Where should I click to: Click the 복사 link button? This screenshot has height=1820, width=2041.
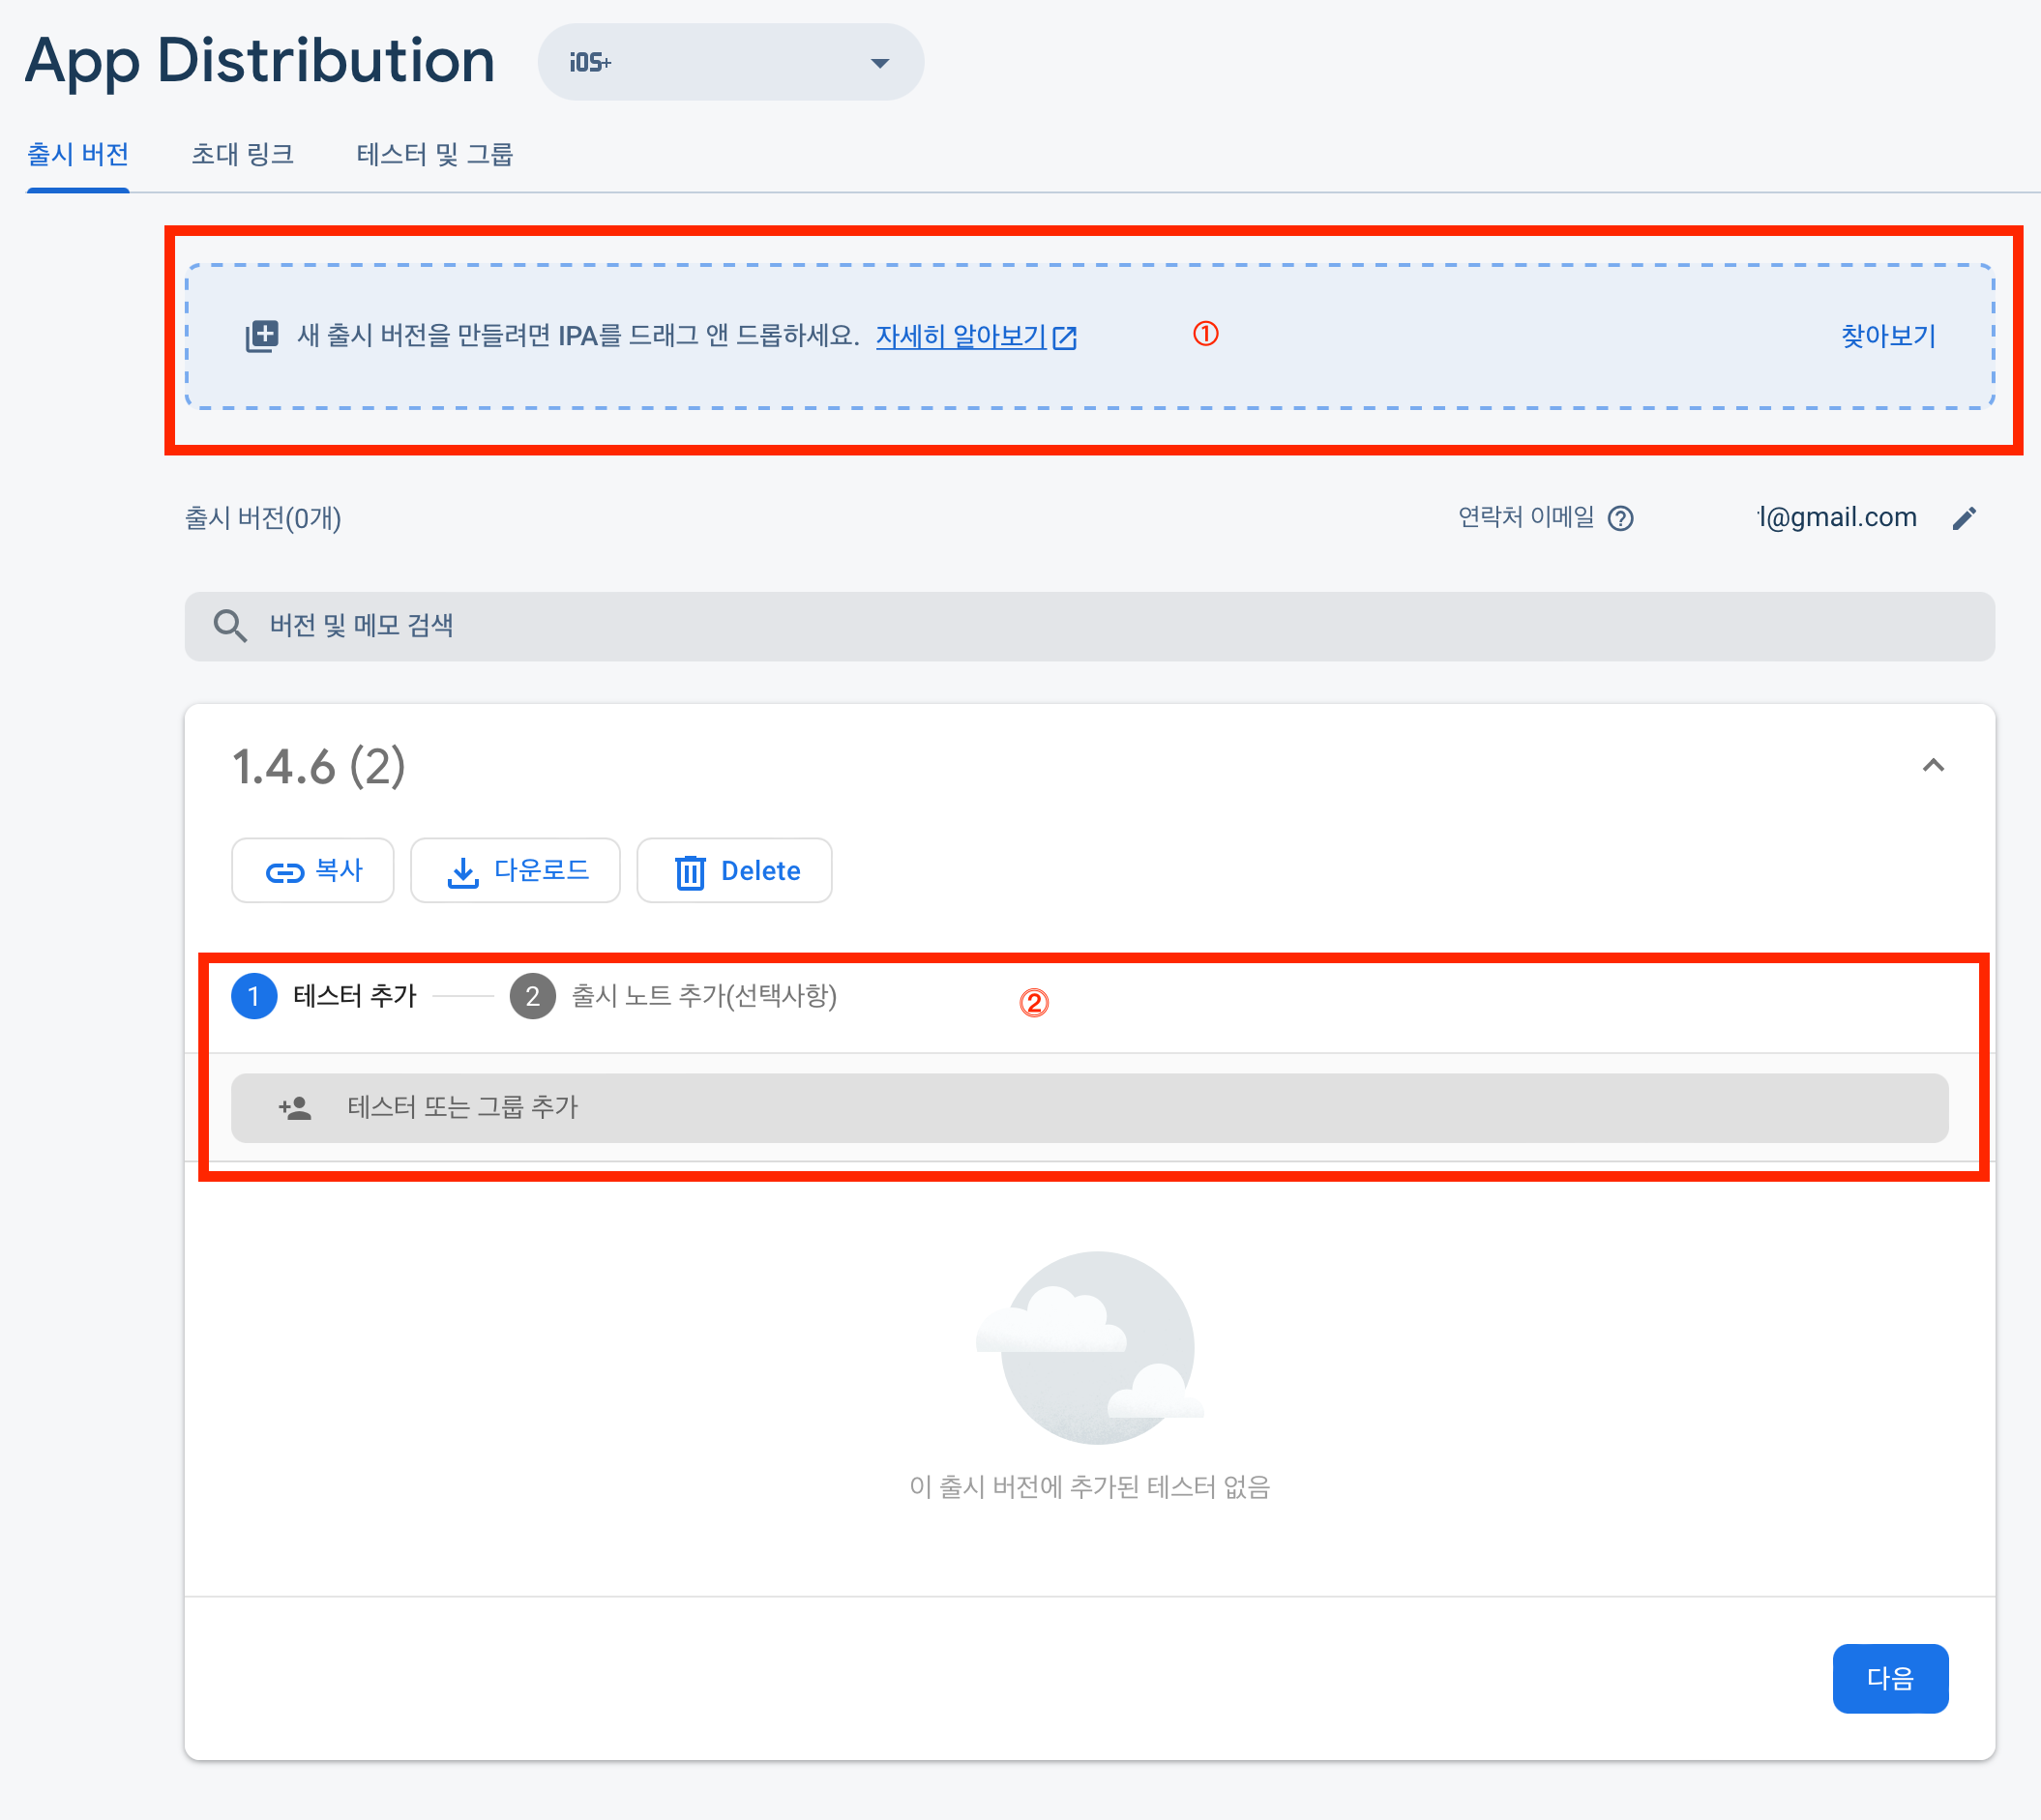pyautogui.click(x=313, y=871)
